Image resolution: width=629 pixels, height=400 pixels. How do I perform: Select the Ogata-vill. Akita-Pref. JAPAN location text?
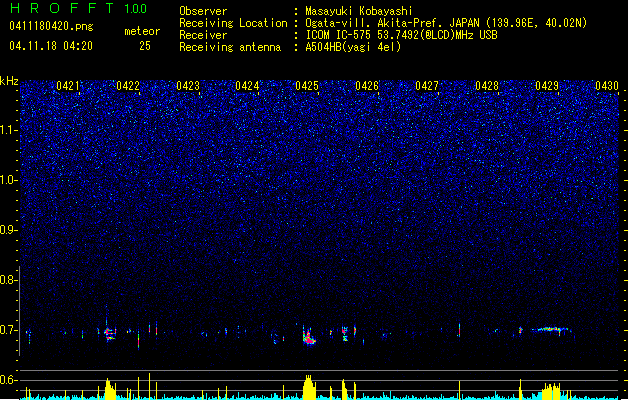tap(446, 23)
